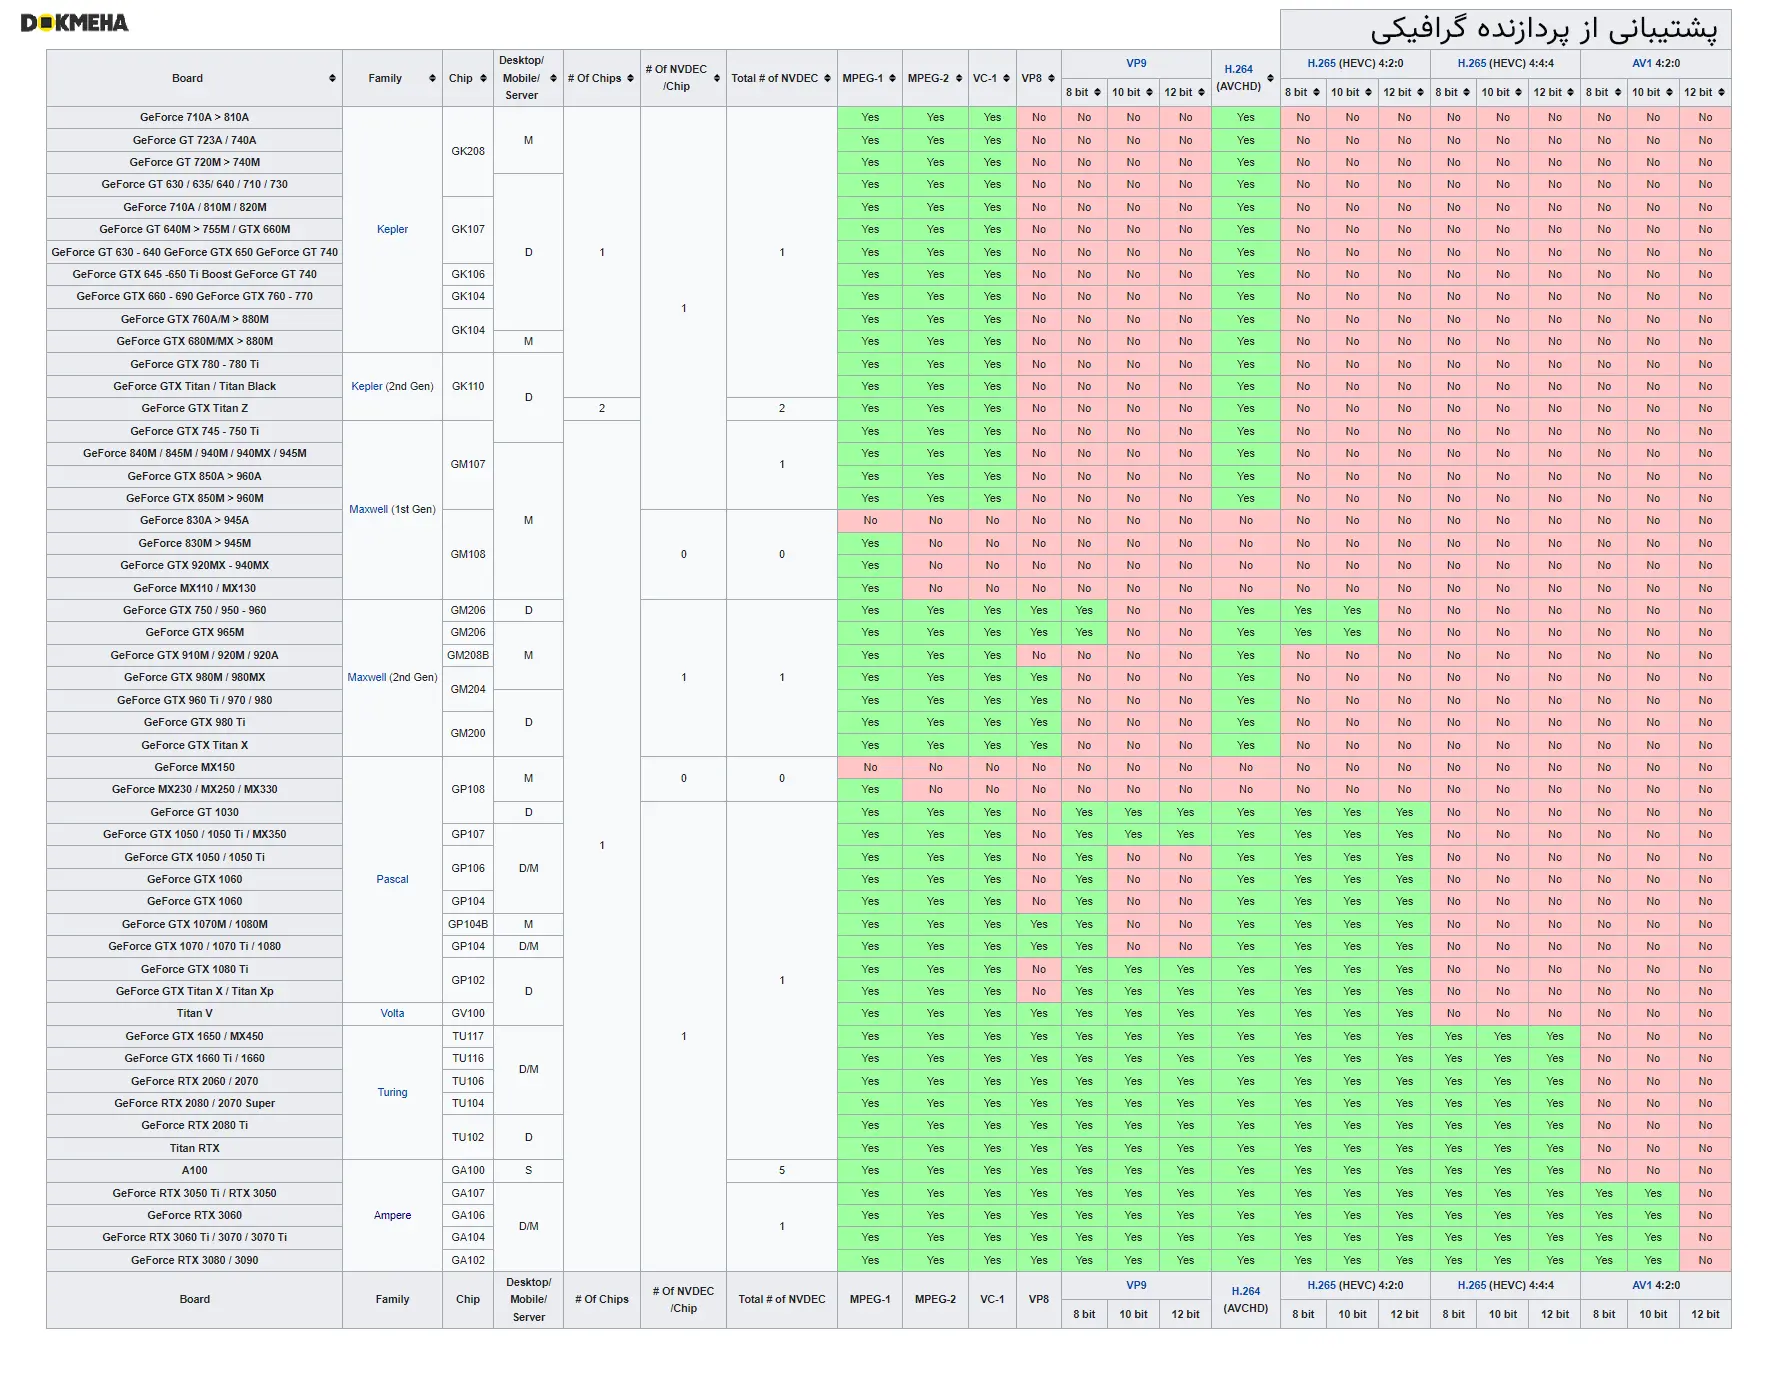Select the 'Titan RTX' board cell

click(194, 1148)
